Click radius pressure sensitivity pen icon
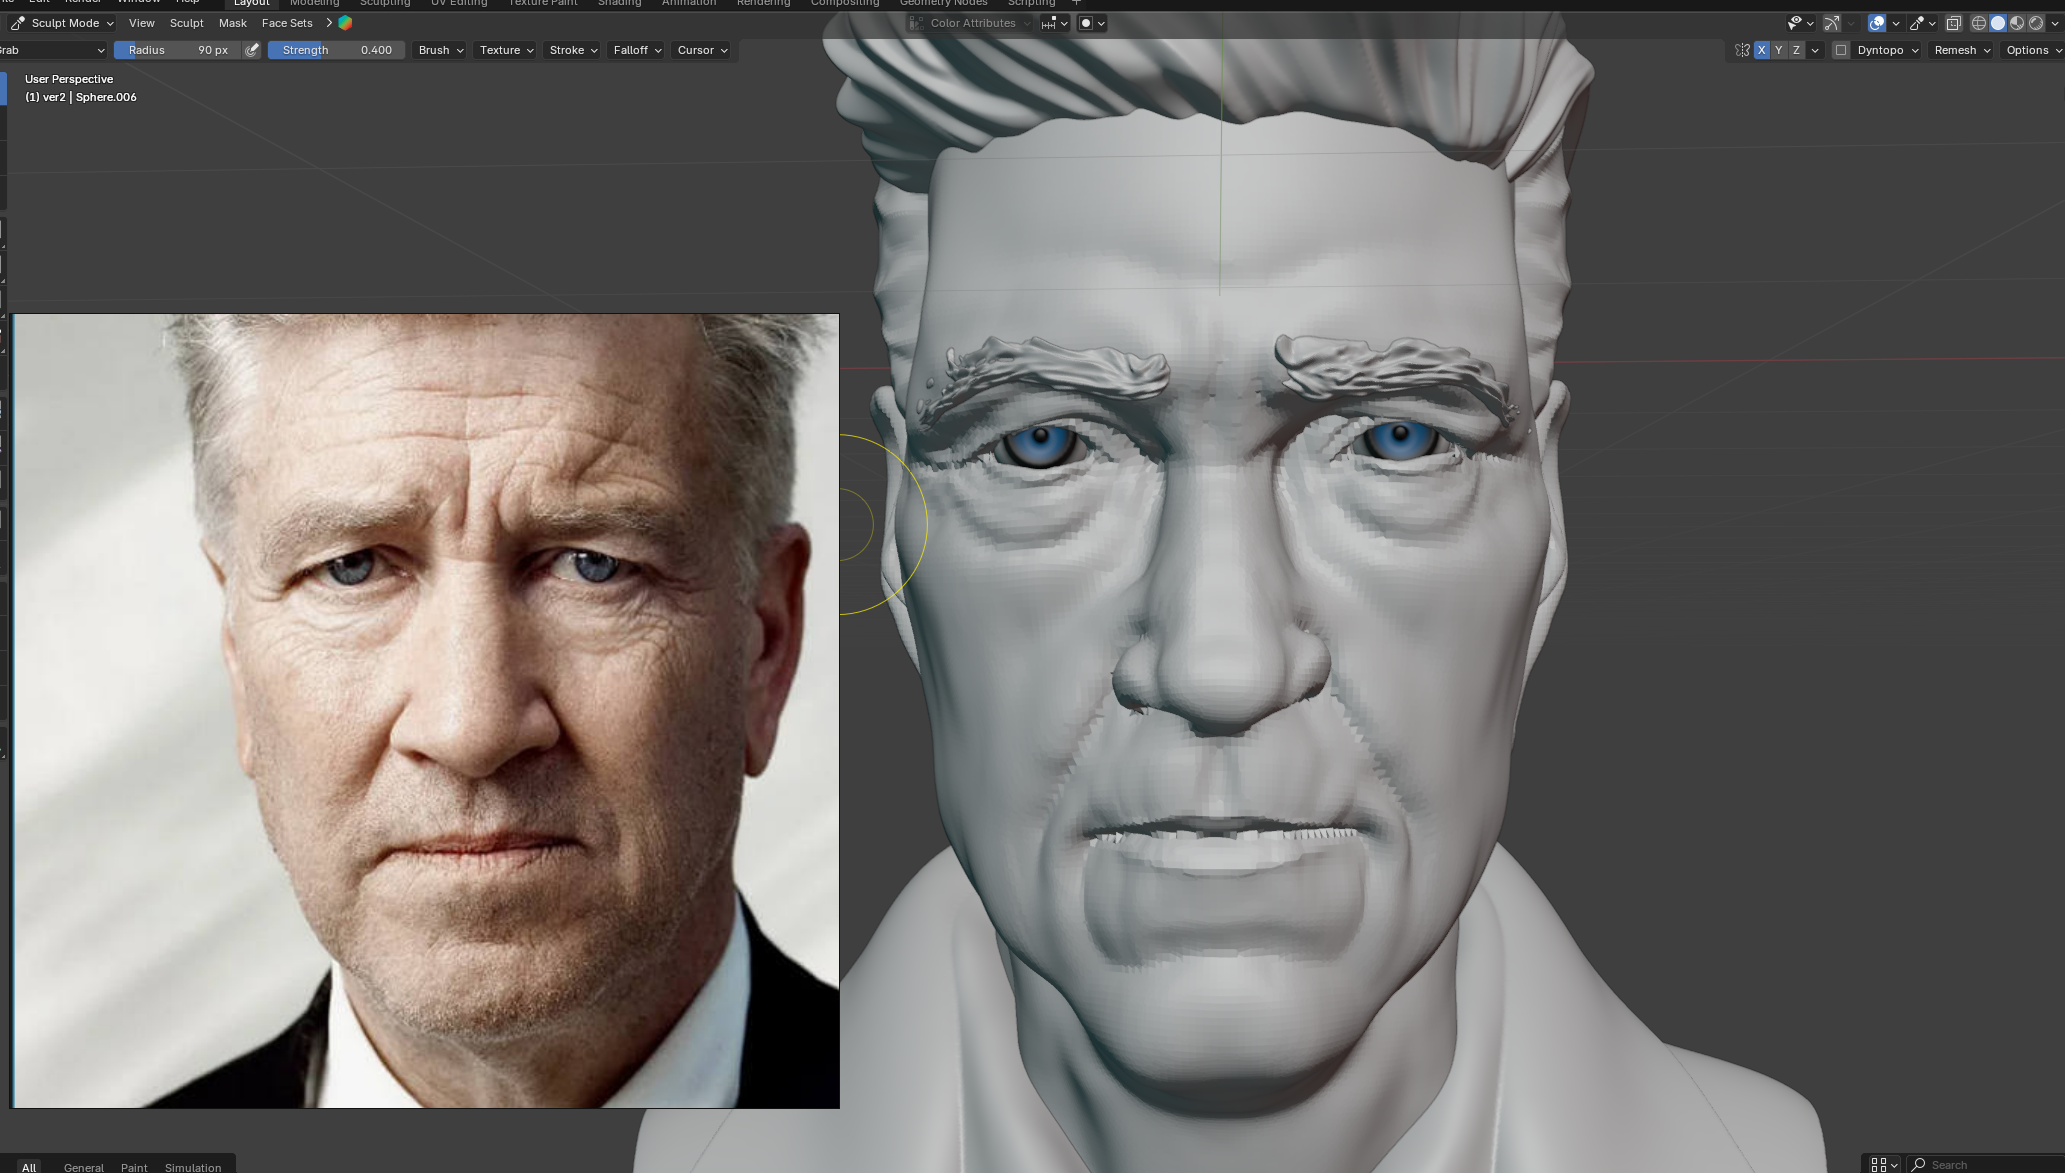 pyautogui.click(x=252, y=50)
